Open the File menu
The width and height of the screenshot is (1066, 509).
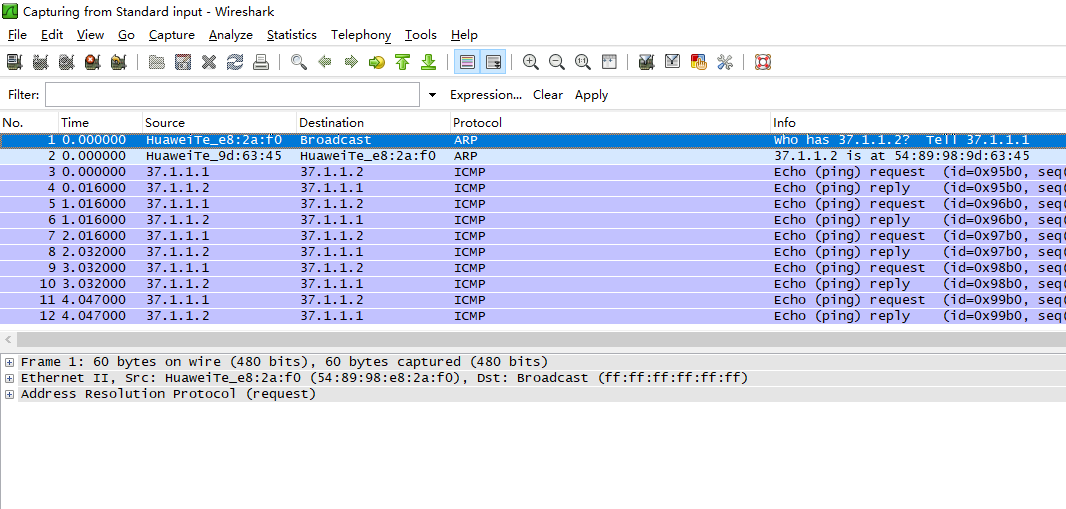point(17,35)
